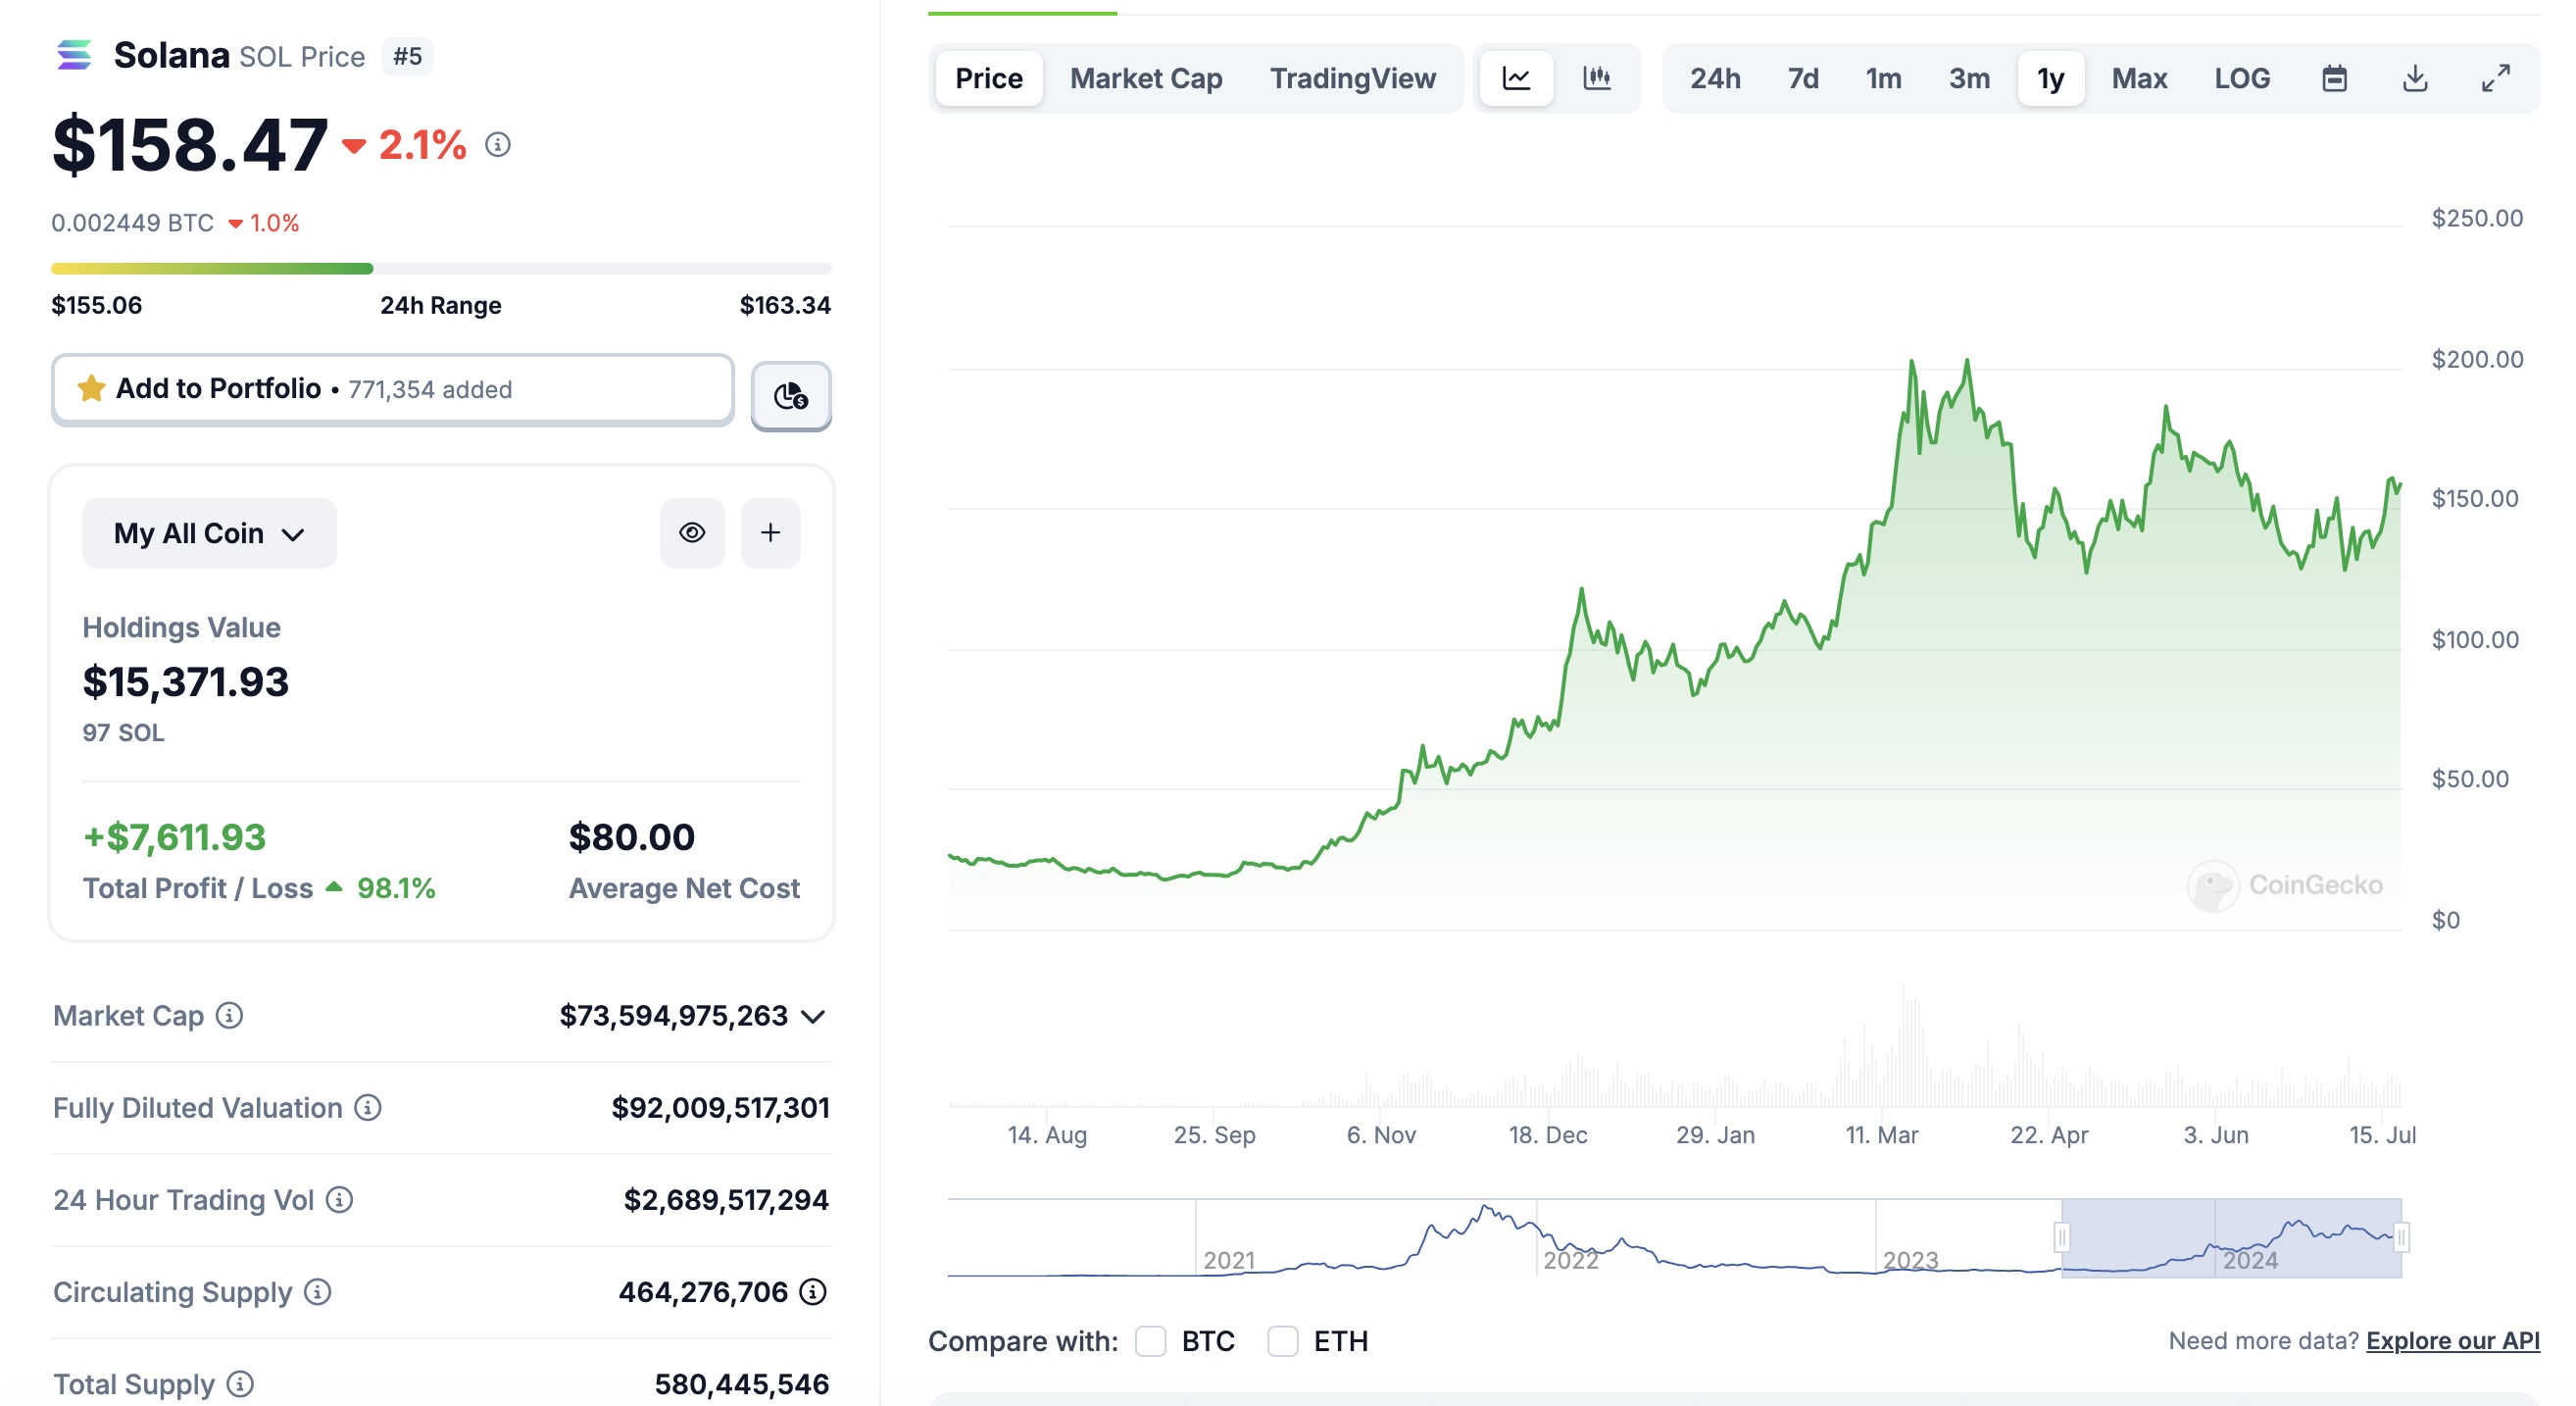Select the Market Cap chart tab
This screenshot has width=2576, height=1406.
(x=1146, y=78)
